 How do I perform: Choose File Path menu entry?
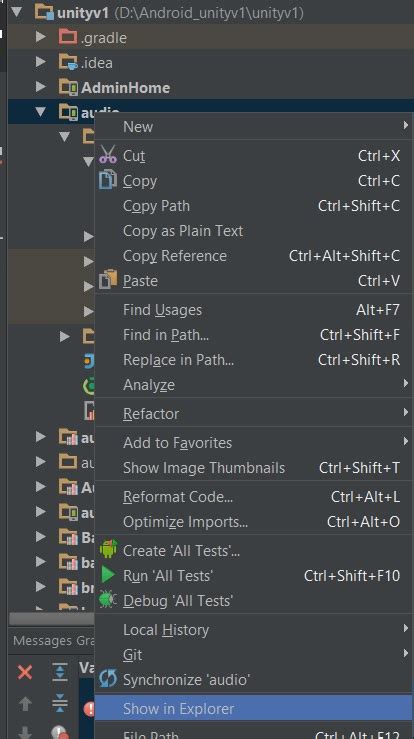[x=254, y=733]
